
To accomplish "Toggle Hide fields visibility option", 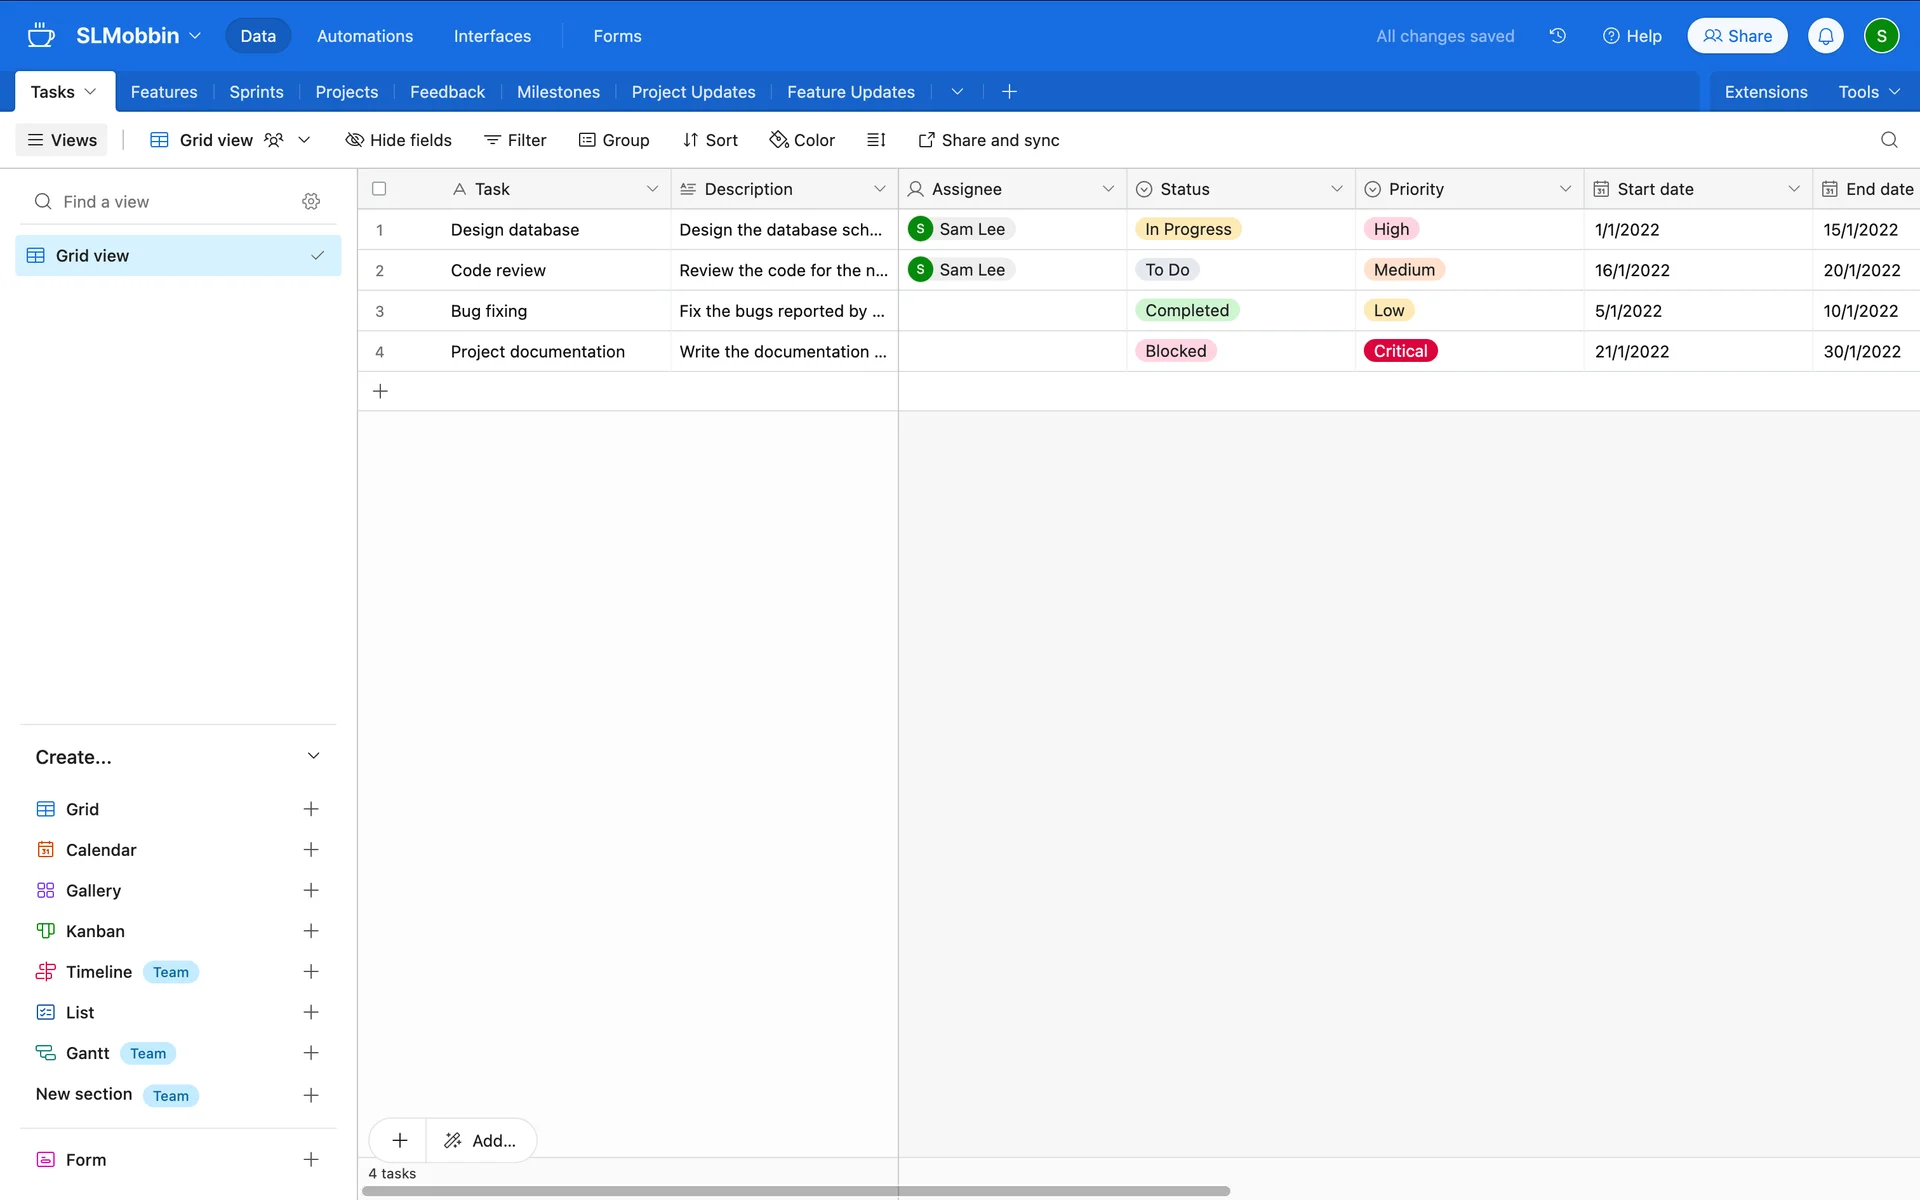I will [x=398, y=140].
